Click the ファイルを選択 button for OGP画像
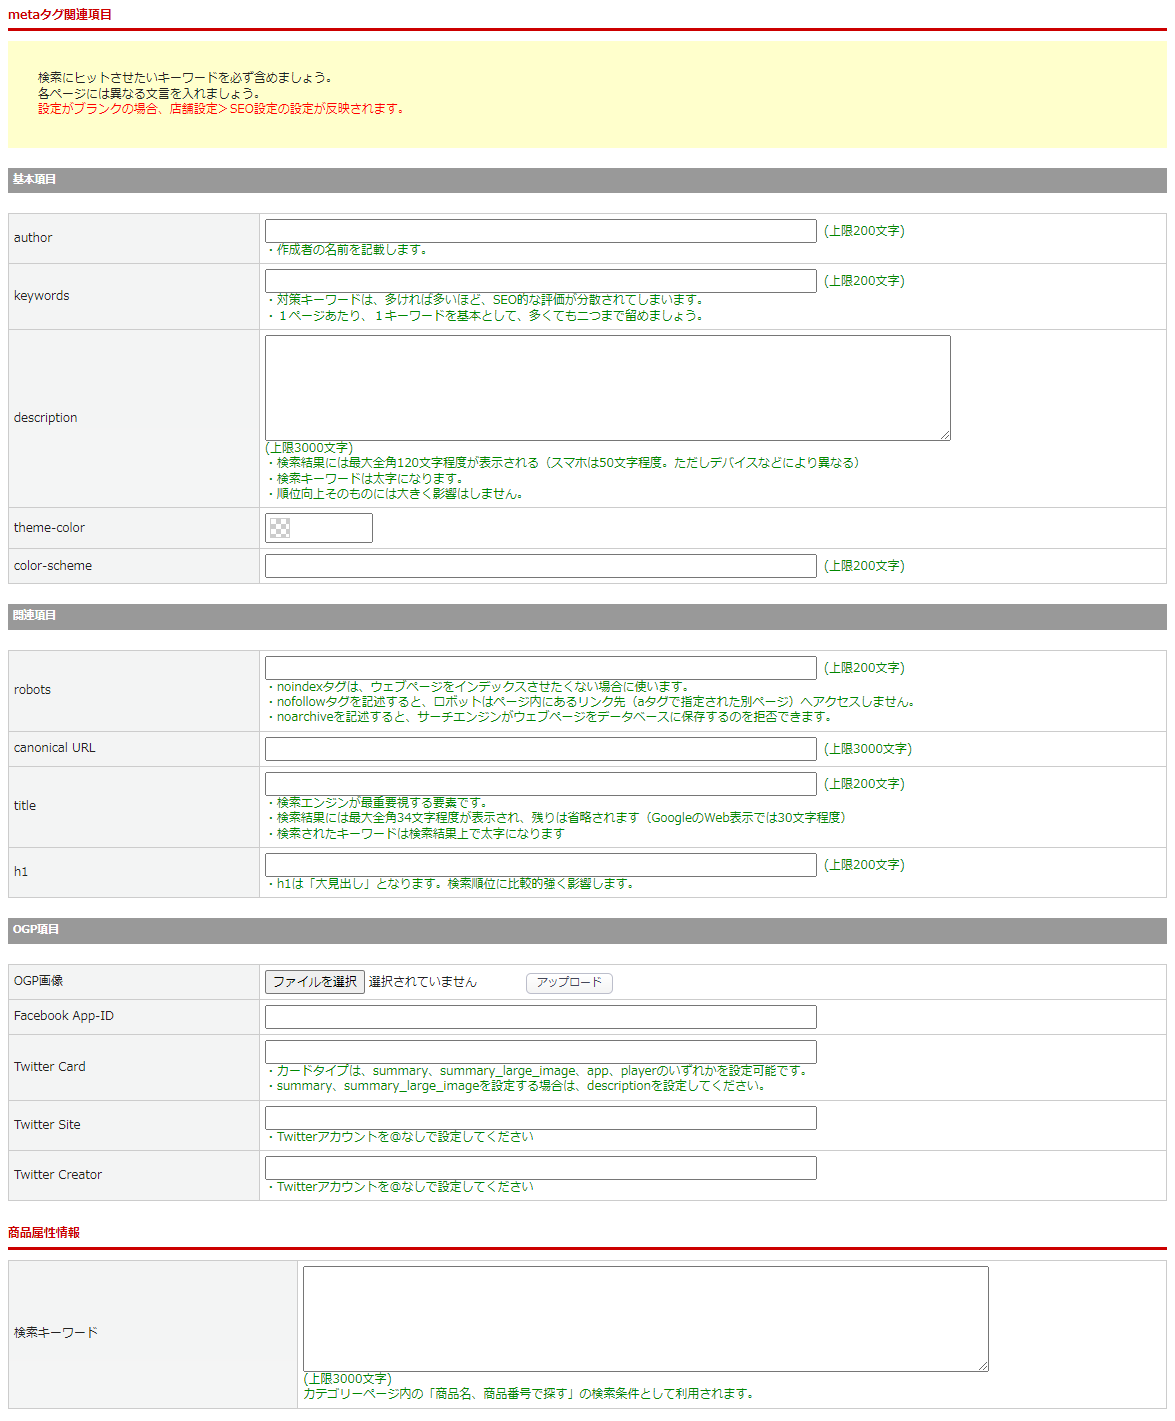Image resolution: width=1175 pixels, height=1421 pixels. click(315, 982)
